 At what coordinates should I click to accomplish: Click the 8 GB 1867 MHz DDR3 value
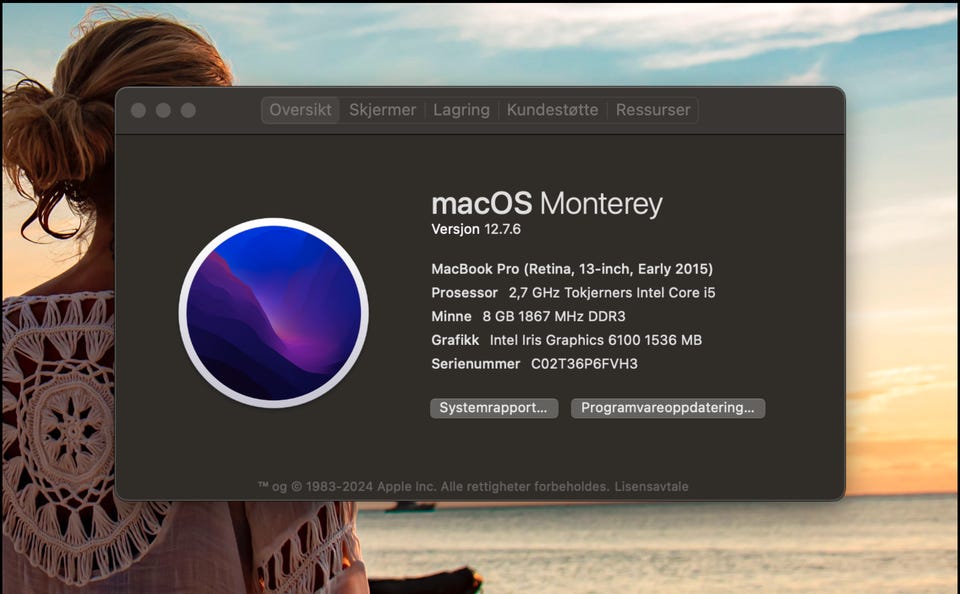tap(554, 317)
